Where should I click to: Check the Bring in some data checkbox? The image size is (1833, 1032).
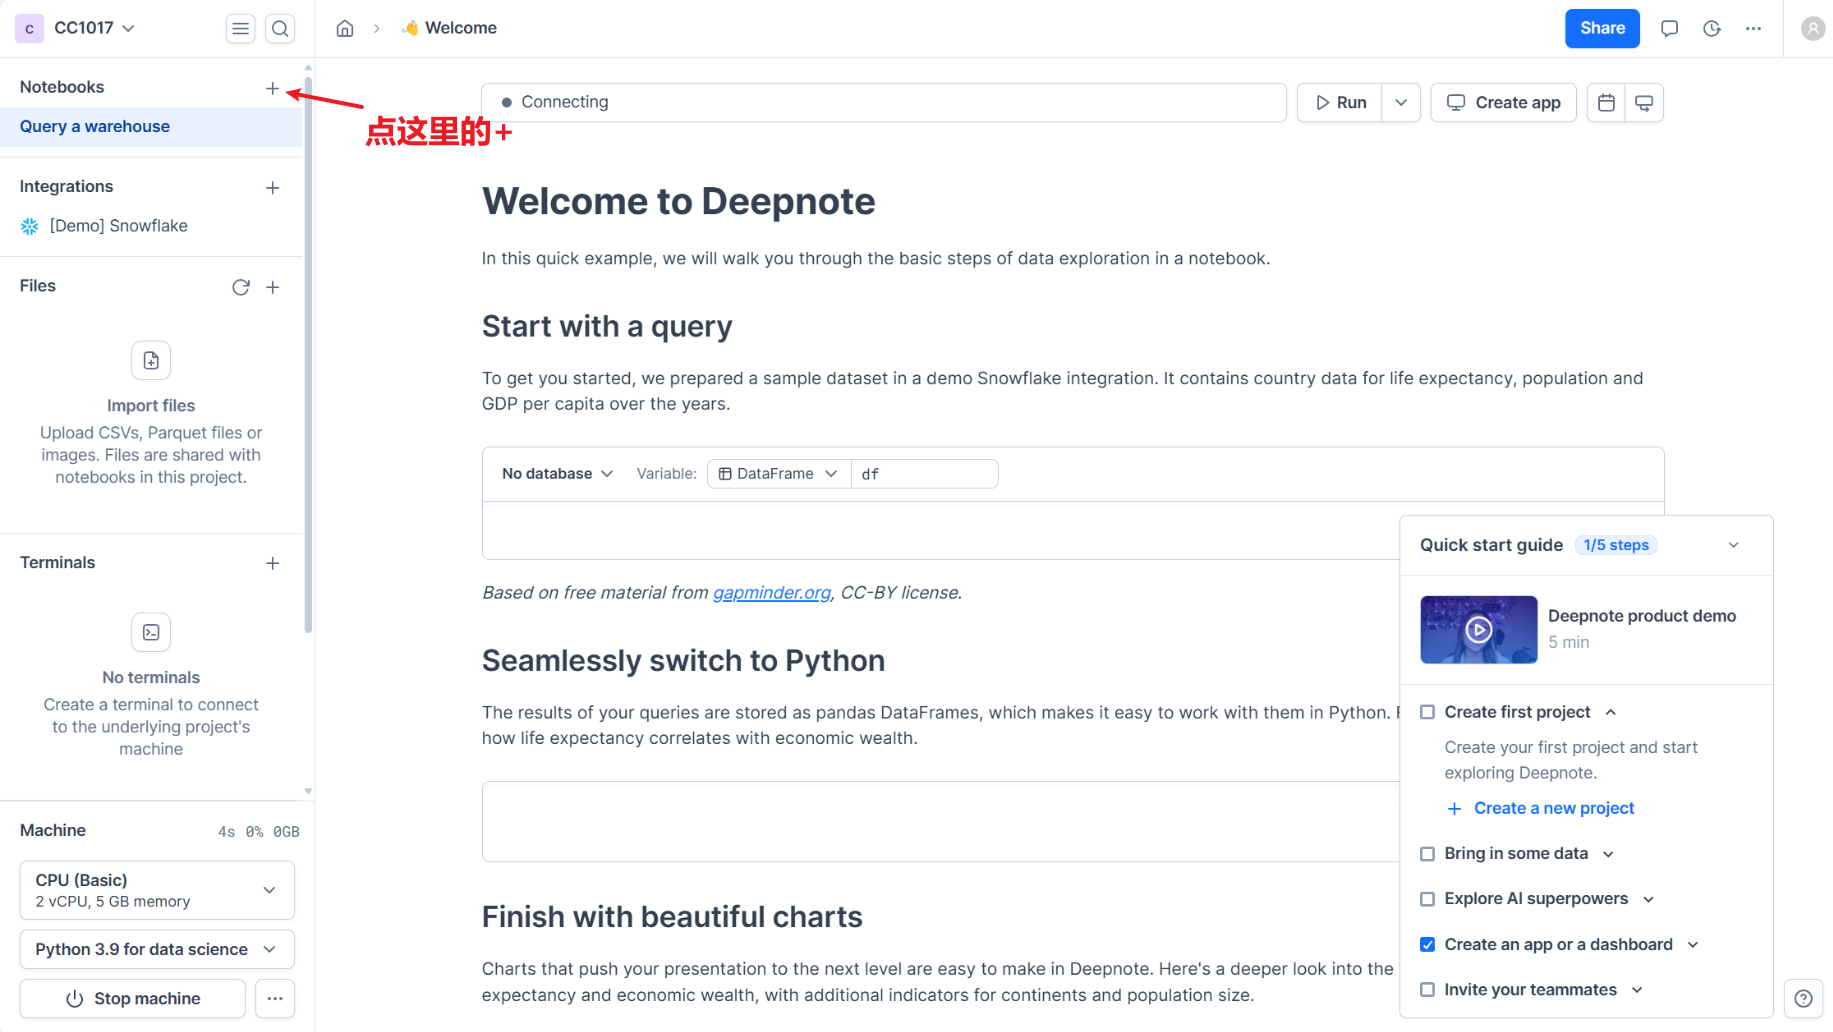point(1427,854)
